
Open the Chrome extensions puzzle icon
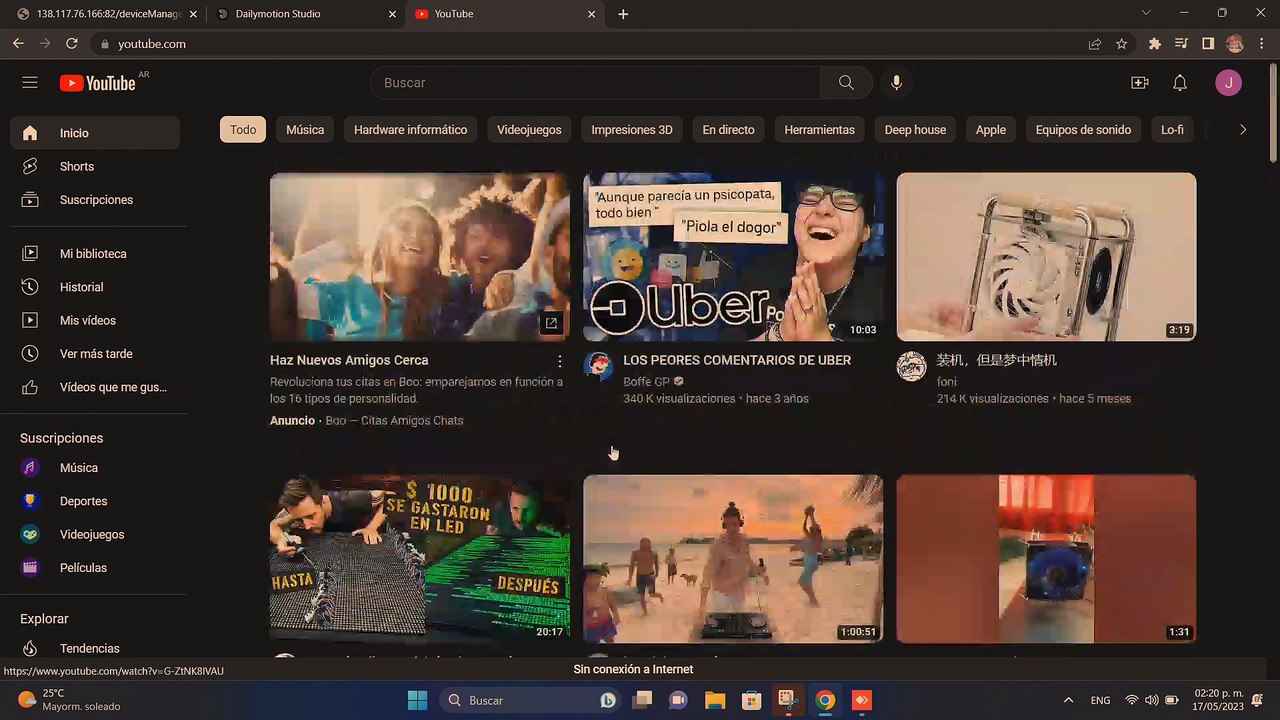pyautogui.click(x=1155, y=44)
